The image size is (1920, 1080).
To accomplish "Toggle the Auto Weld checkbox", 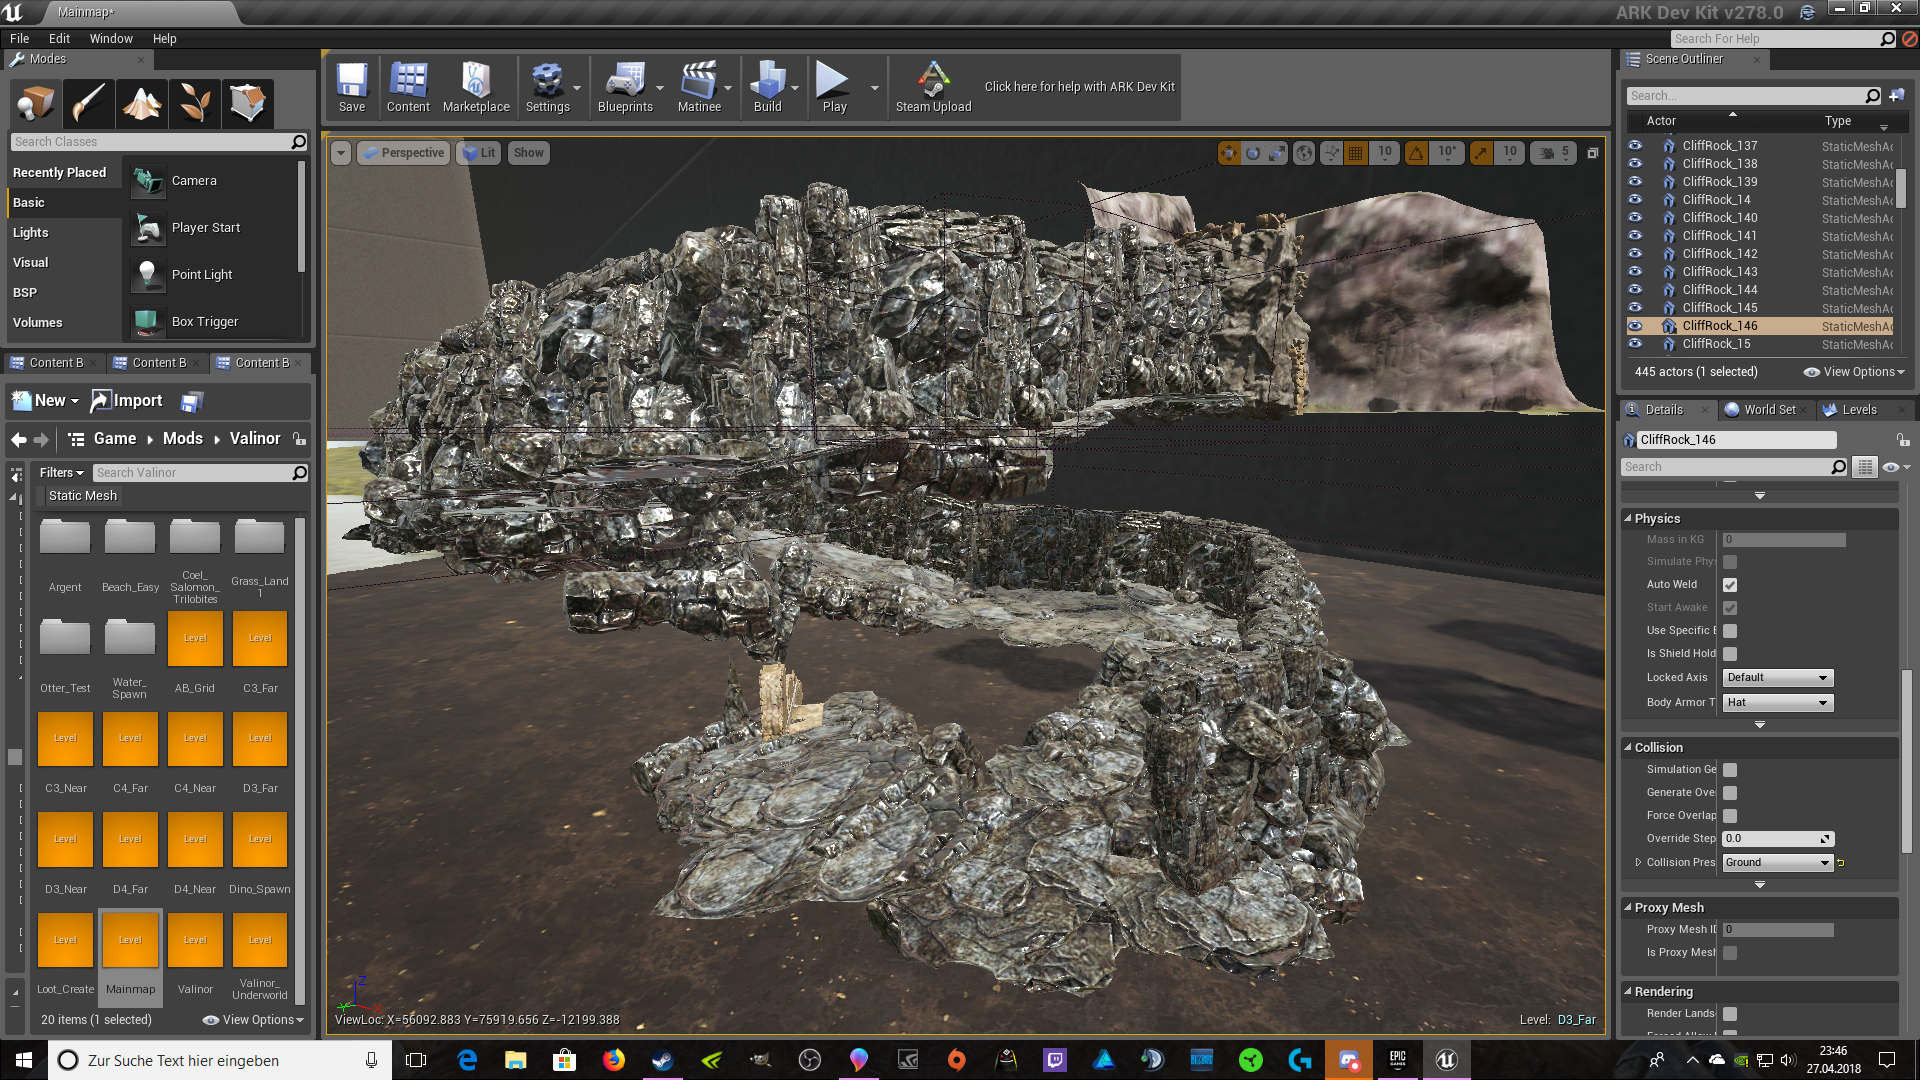I will click(1730, 585).
